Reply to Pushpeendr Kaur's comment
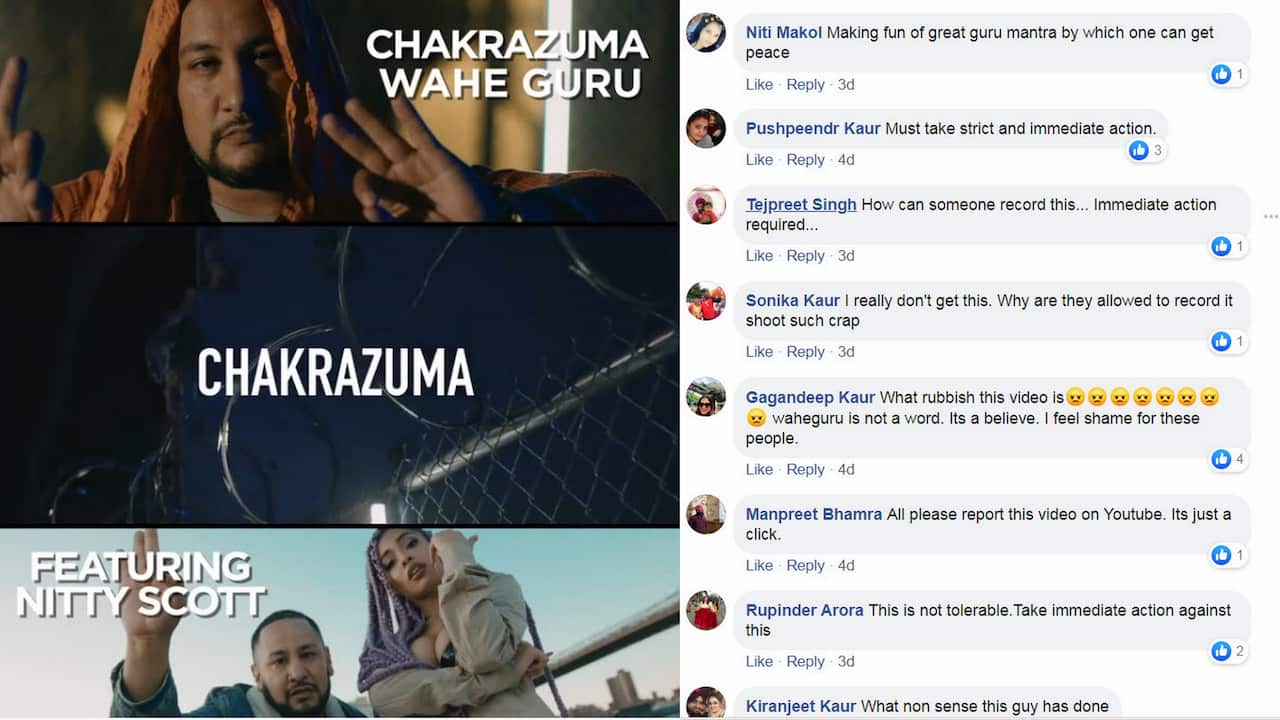The image size is (1280, 720). (x=805, y=159)
